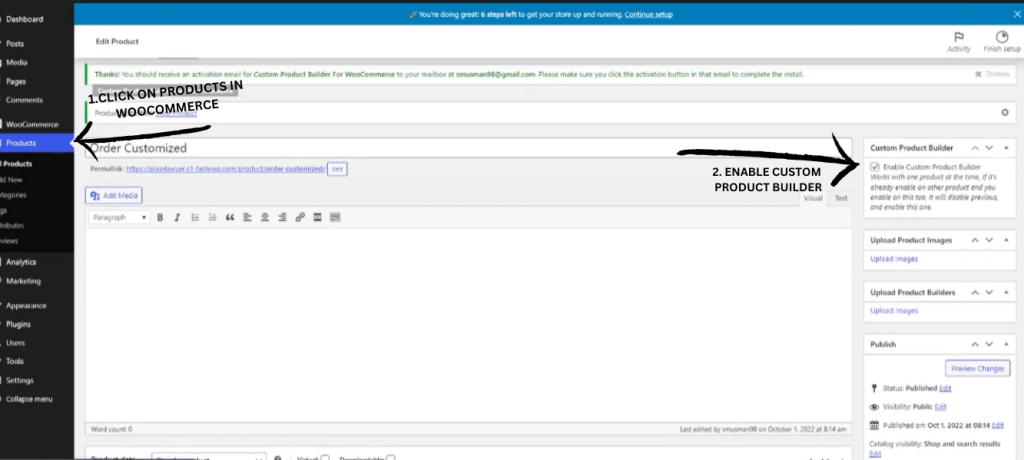The width and height of the screenshot is (1024, 460).
Task: Edit the published-on date
Action: [997, 425]
